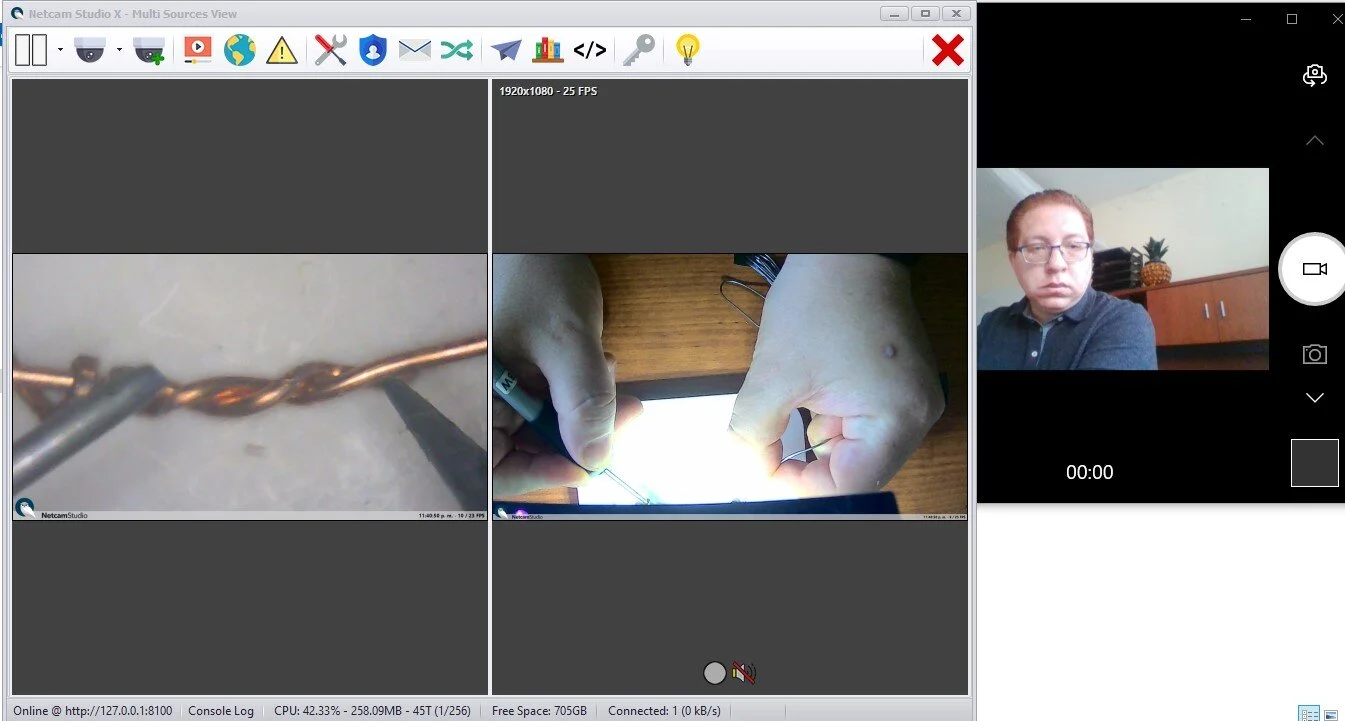Expand the multi-view layout dropdown

point(58,49)
